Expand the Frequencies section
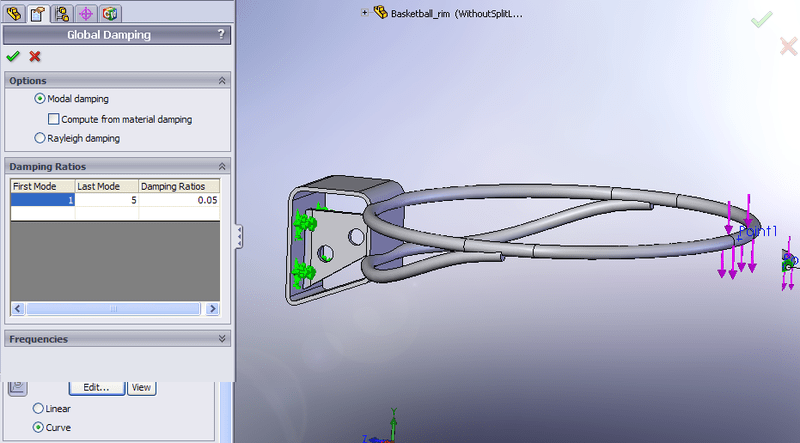The height and width of the screenshot is (443, 800). (x=221, y=339)
